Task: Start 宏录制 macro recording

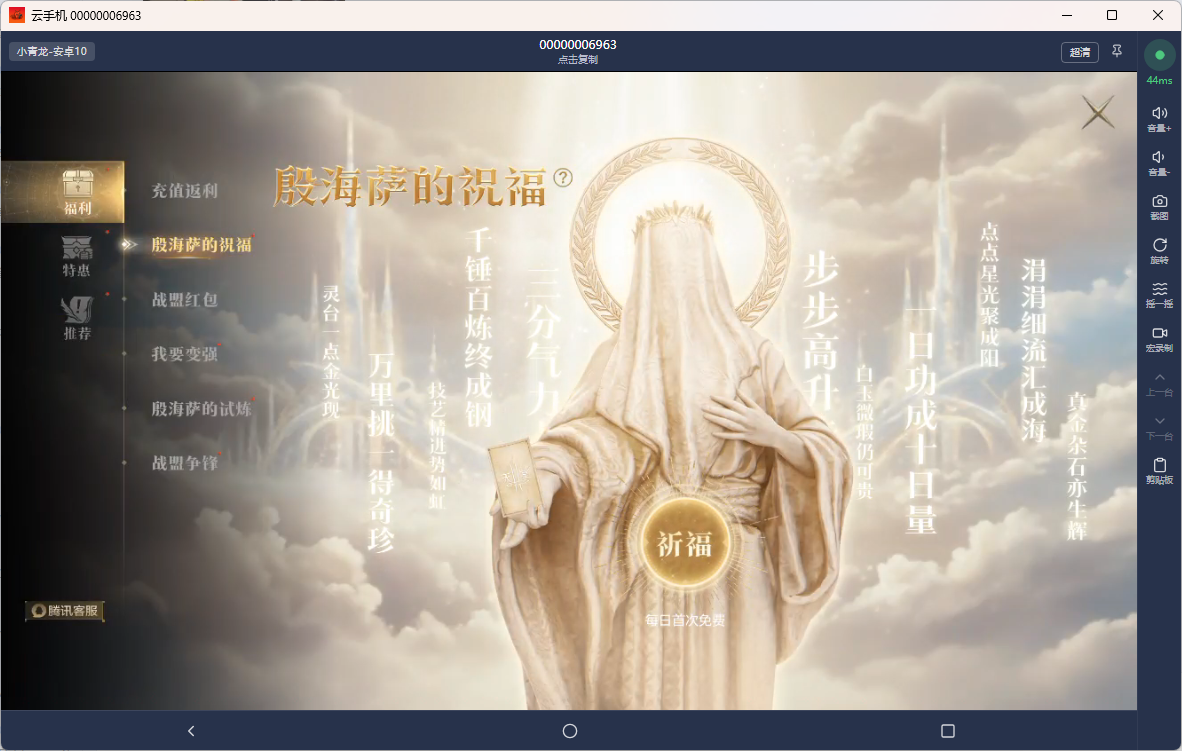Action: [x=1159, y=339]
